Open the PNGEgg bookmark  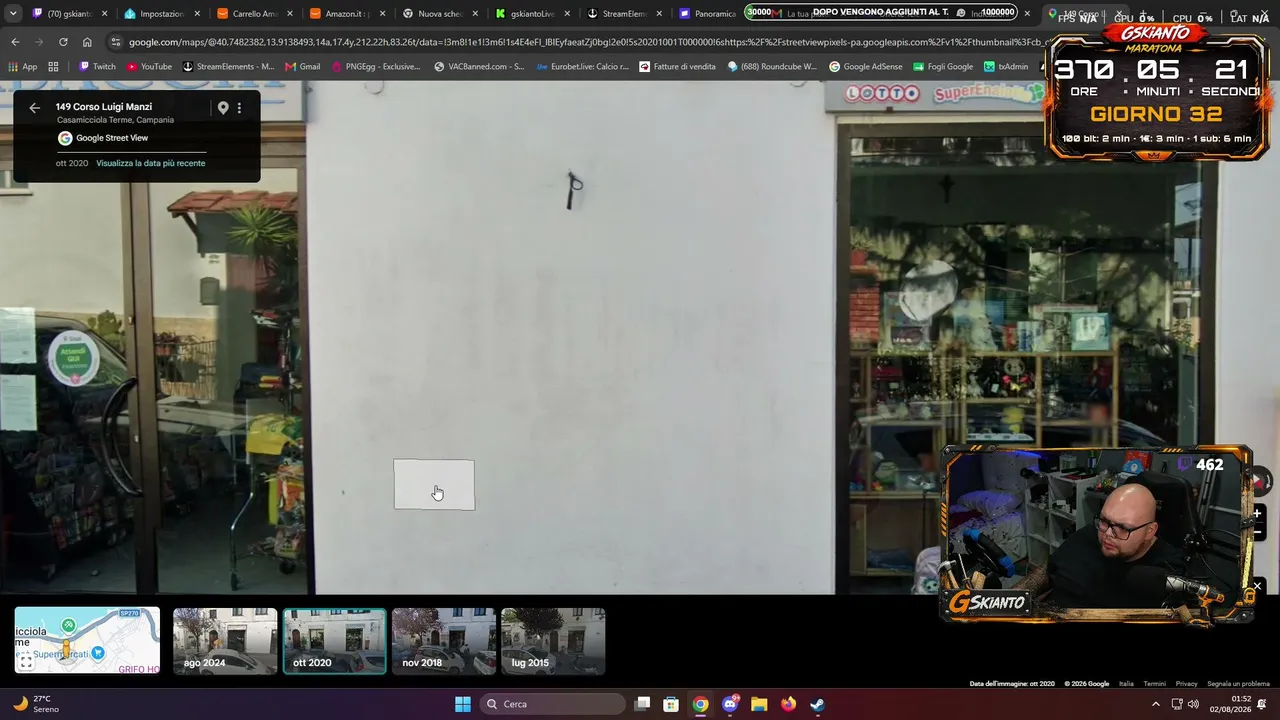coord(376,67)
